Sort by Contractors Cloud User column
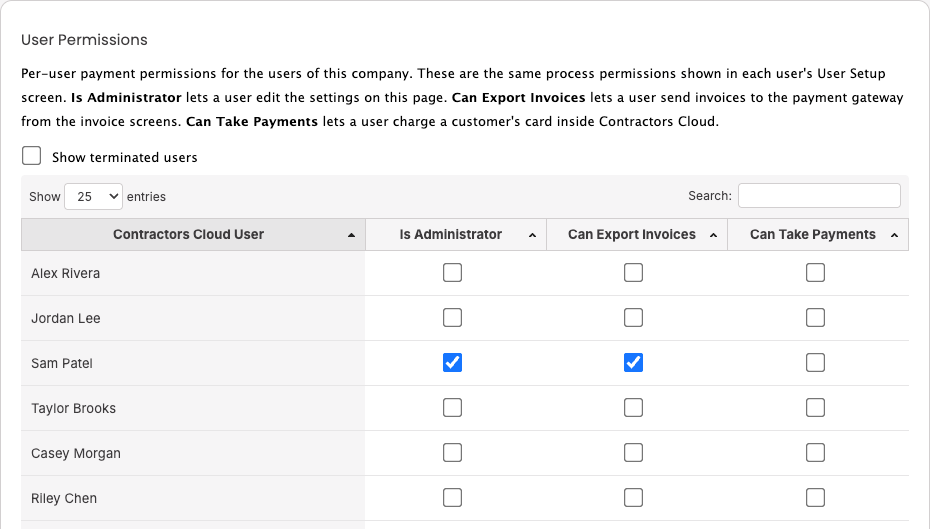Screen dimensions: 930x529 [x=193, y=234]
